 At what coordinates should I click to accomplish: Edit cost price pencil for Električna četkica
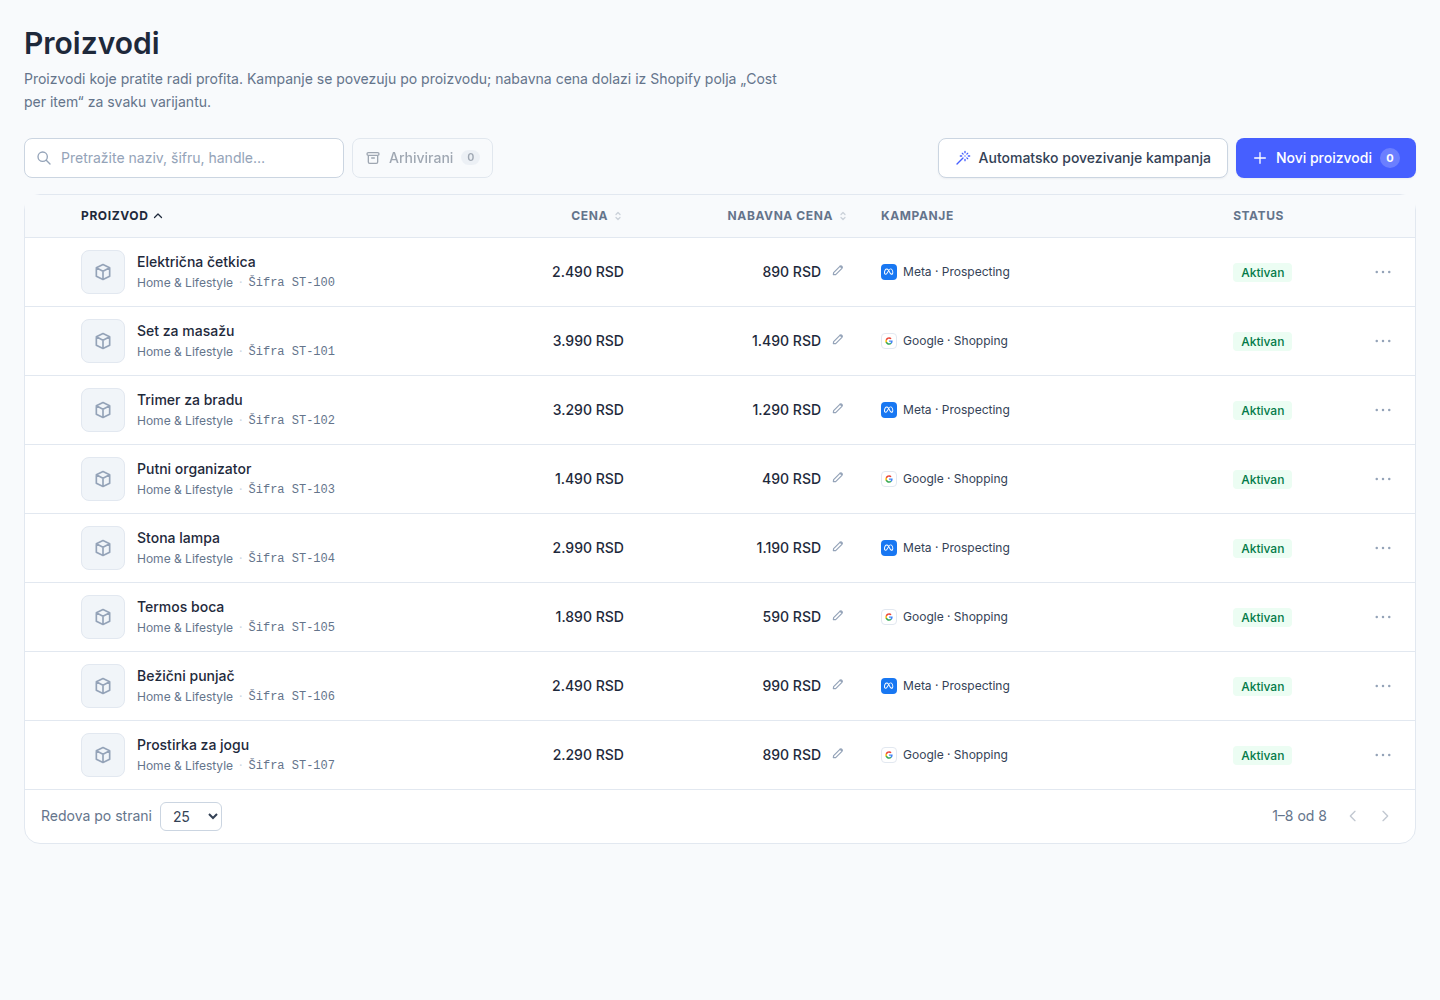pyautogui.click(x=838, y=271)
